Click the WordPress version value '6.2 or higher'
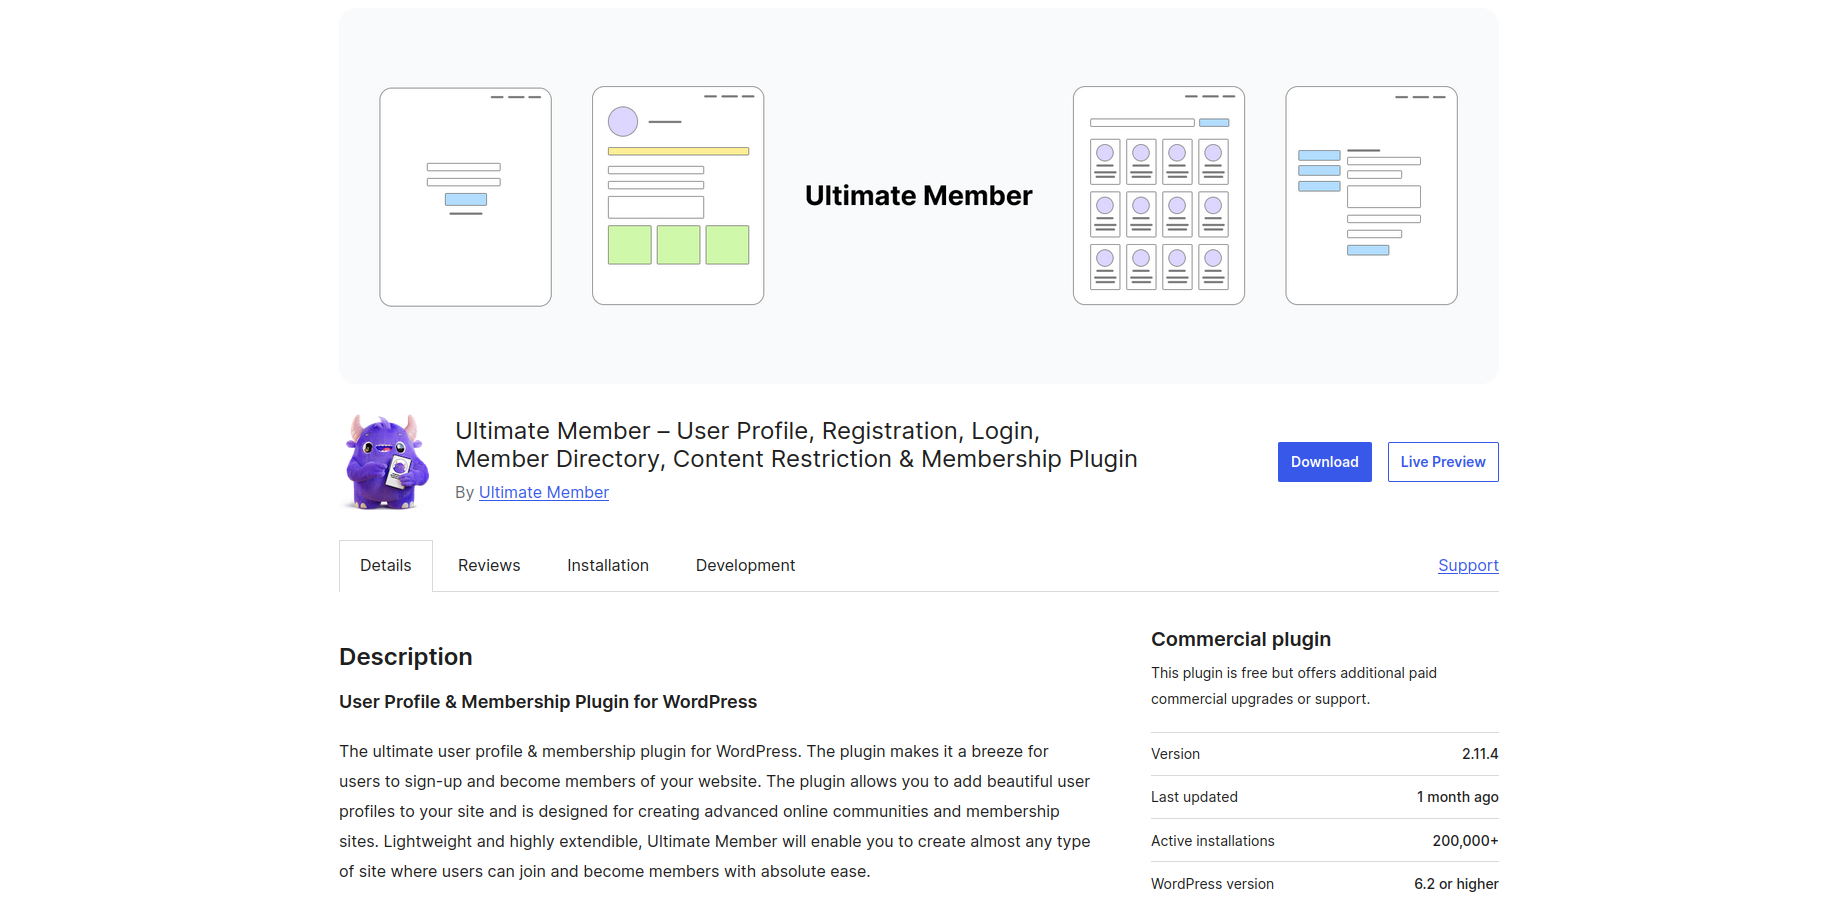This screenshot has width=1824, height=900. tap(1456, 884)
